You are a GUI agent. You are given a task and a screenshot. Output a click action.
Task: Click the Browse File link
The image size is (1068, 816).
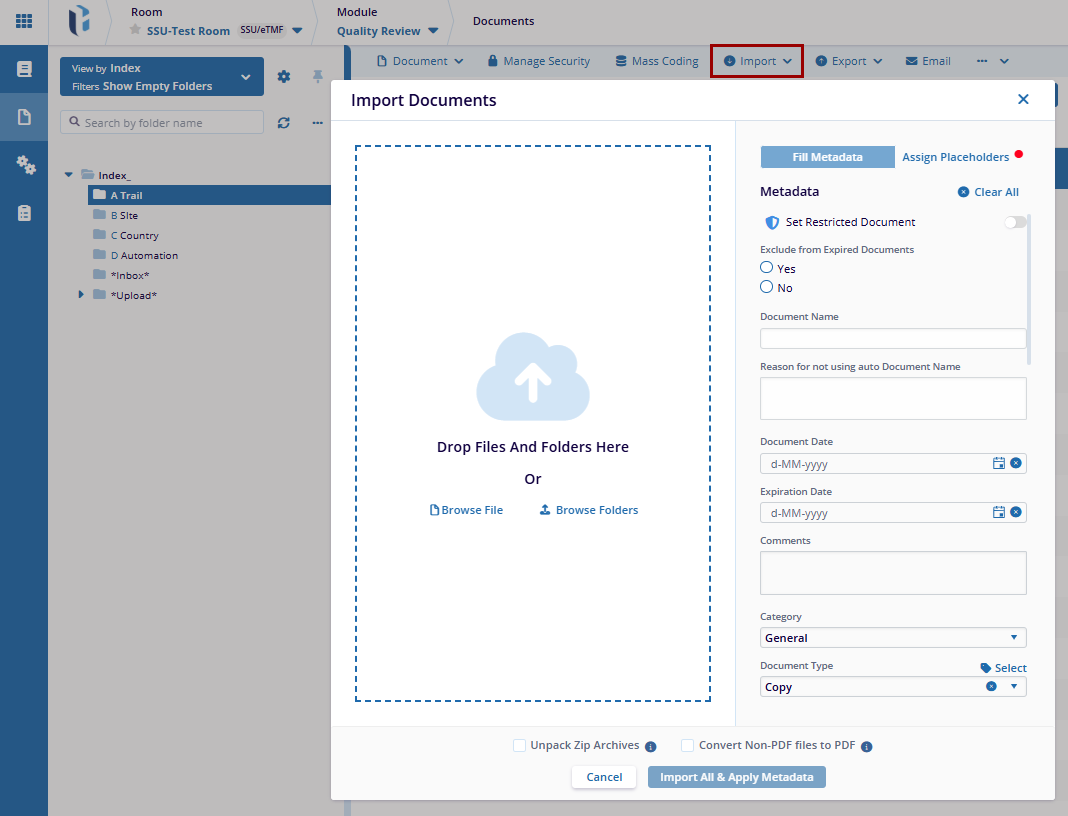point(466,510)
